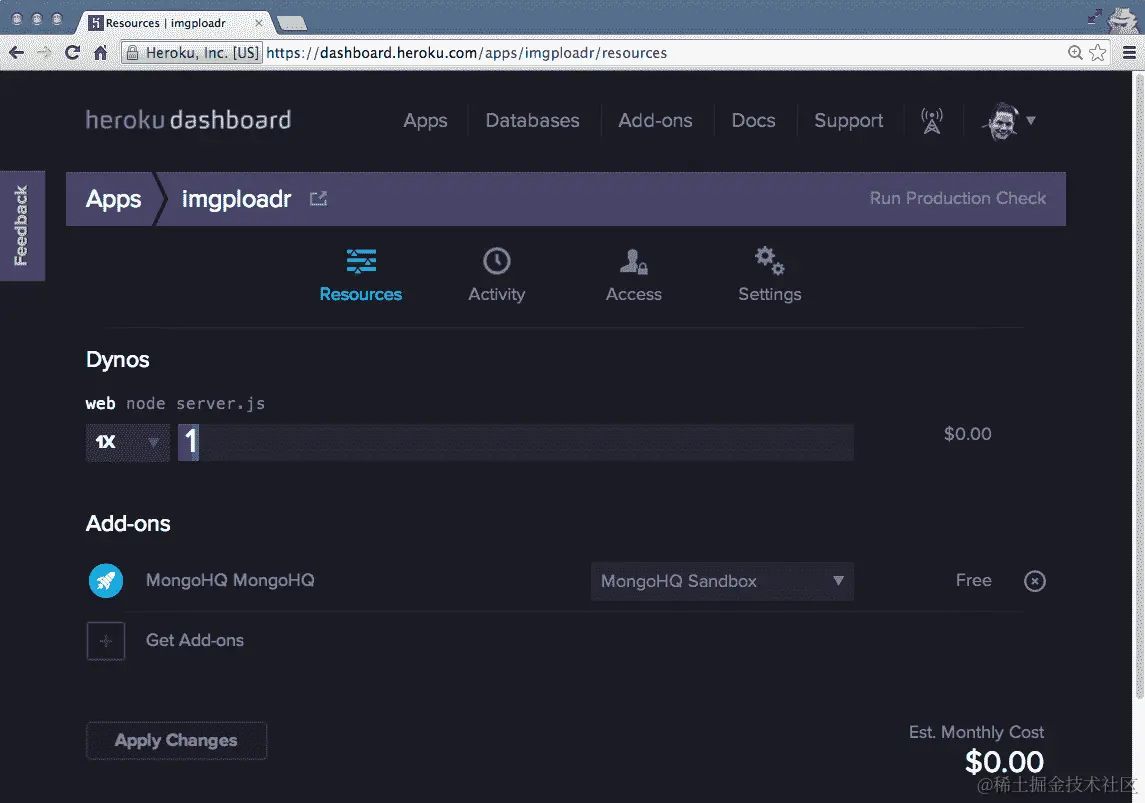Click the Resources tab icon
Screen dimensions: 1145x803
361,261
